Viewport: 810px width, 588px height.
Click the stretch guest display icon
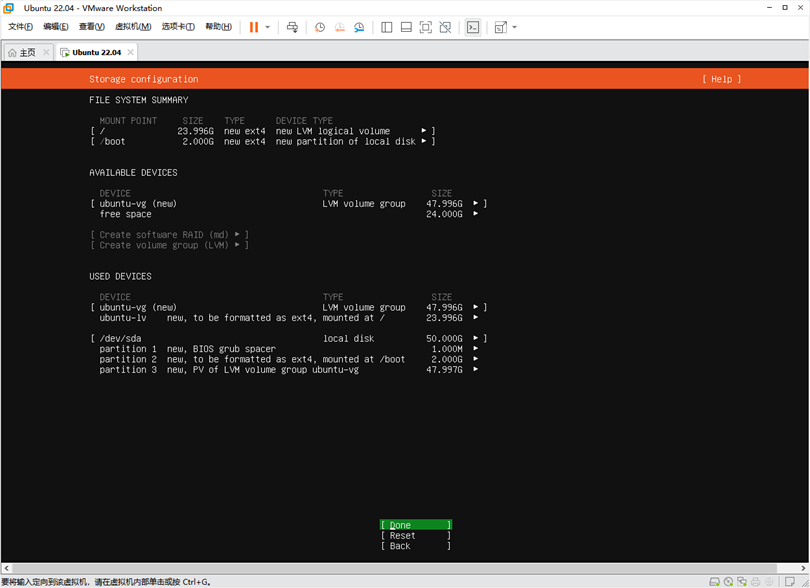(501, 27)
